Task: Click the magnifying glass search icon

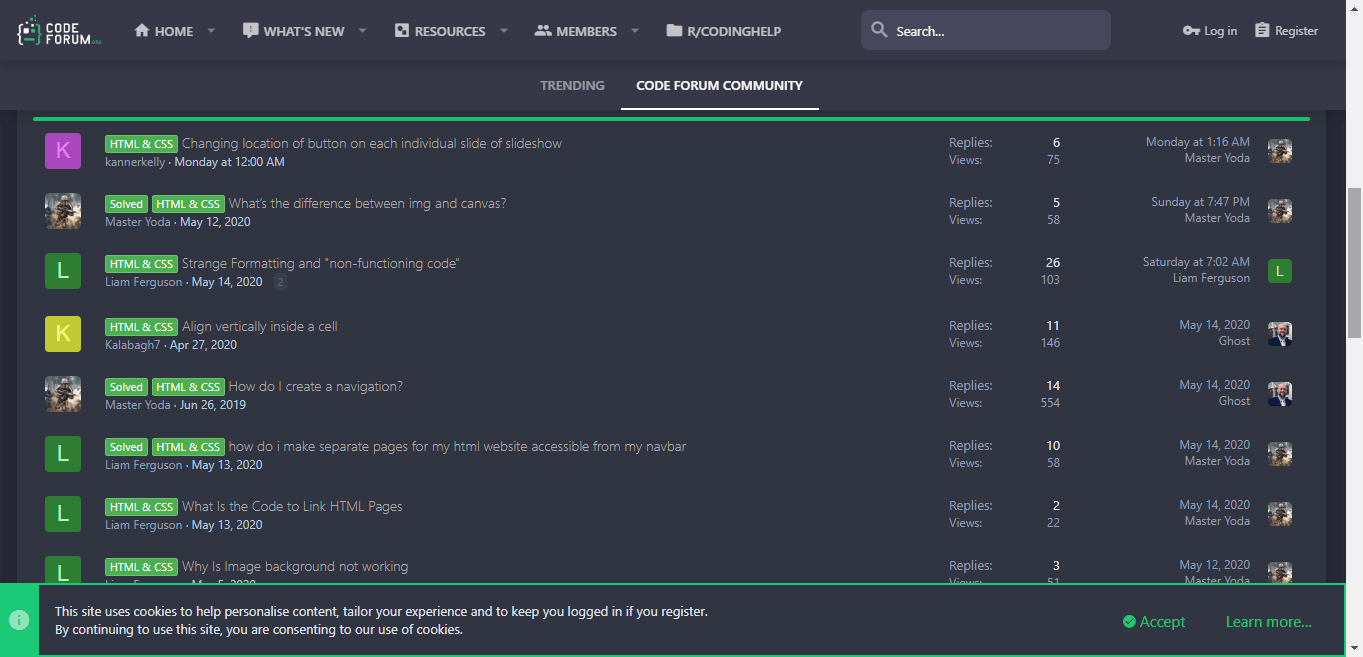Action: point(879,30)
